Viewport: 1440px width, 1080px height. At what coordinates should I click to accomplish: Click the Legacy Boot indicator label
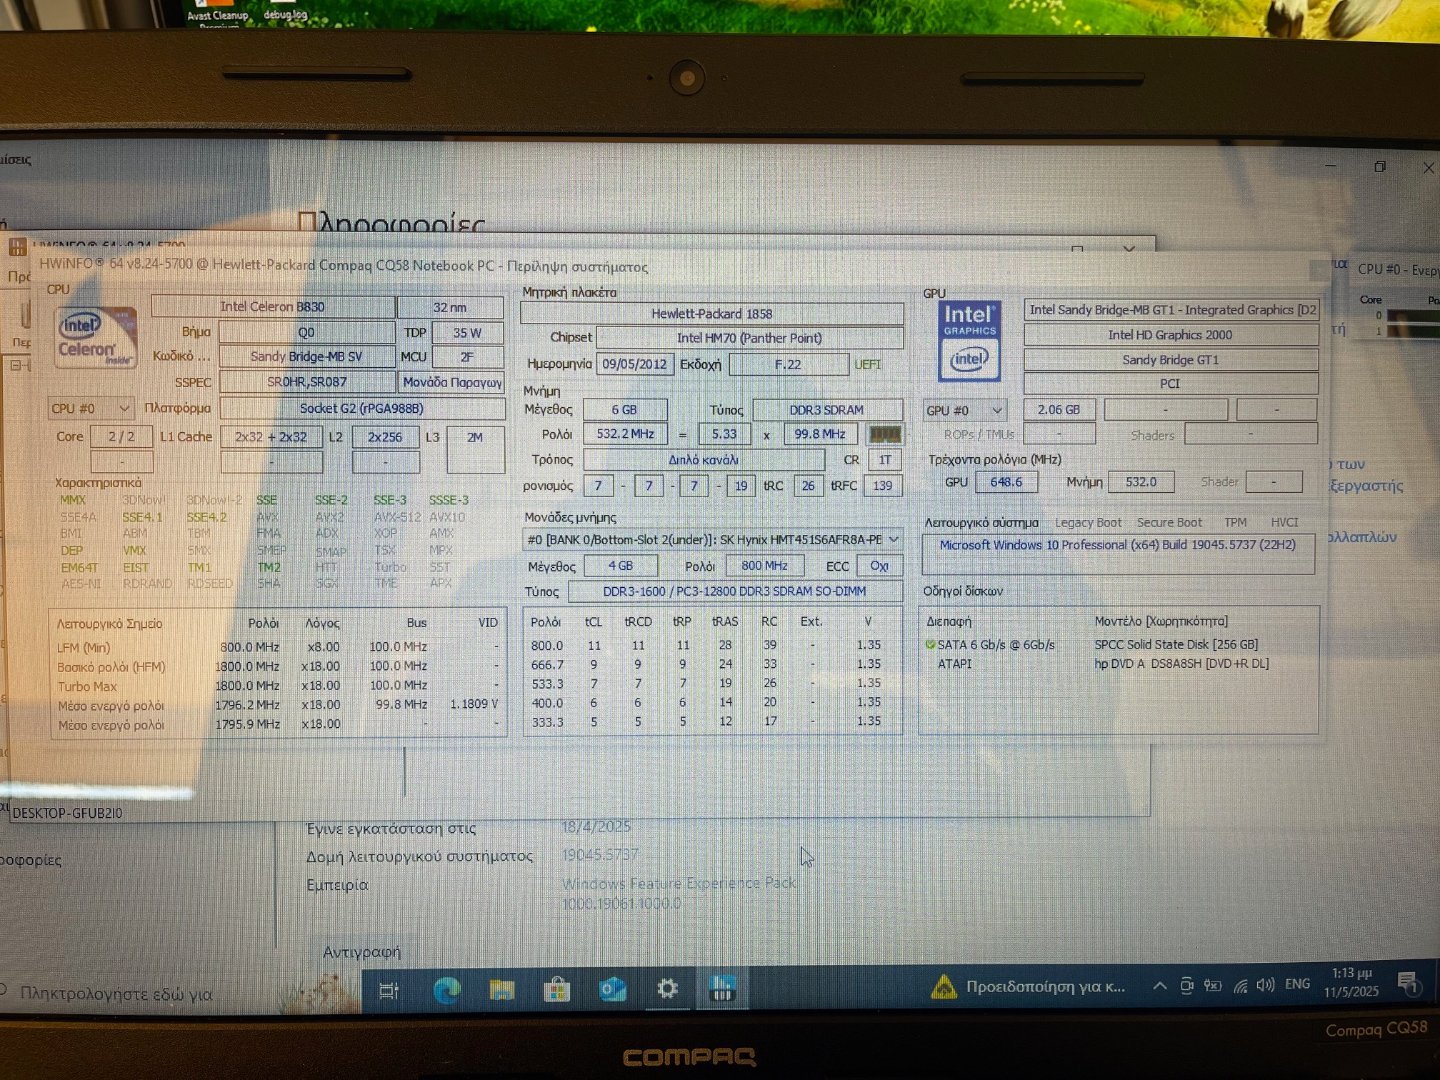[x=1088, y=523]
